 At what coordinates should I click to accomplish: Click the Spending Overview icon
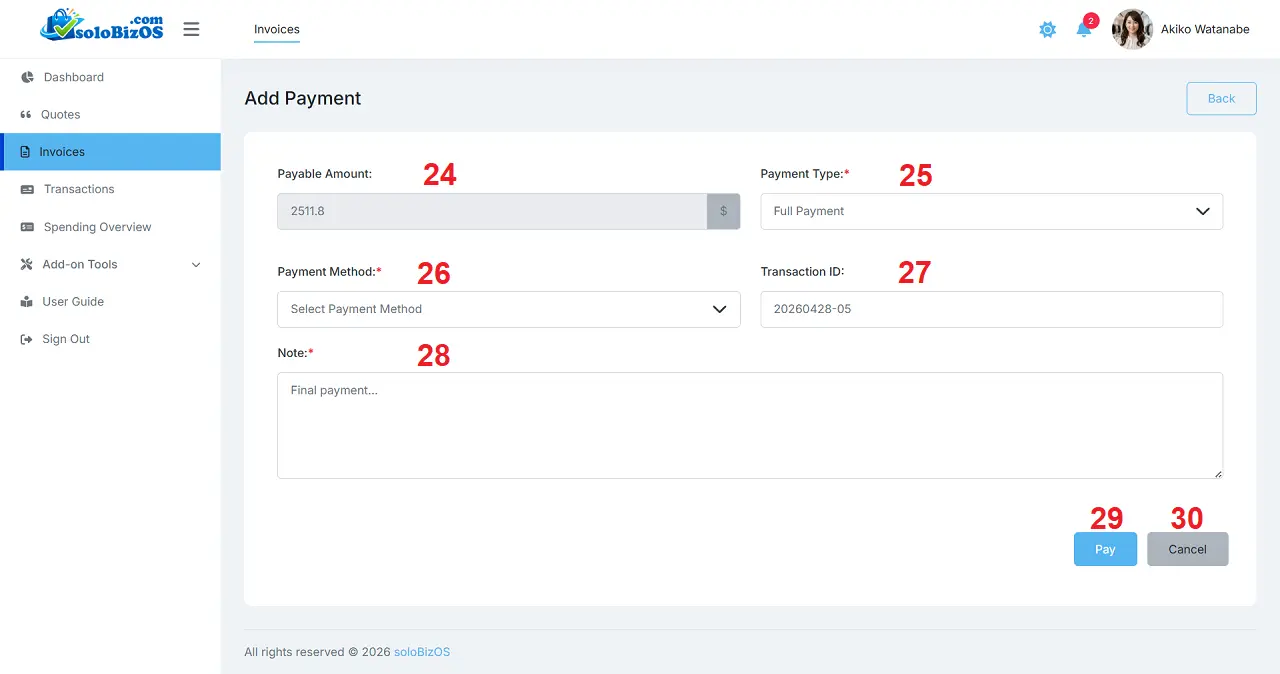point(27,227)
